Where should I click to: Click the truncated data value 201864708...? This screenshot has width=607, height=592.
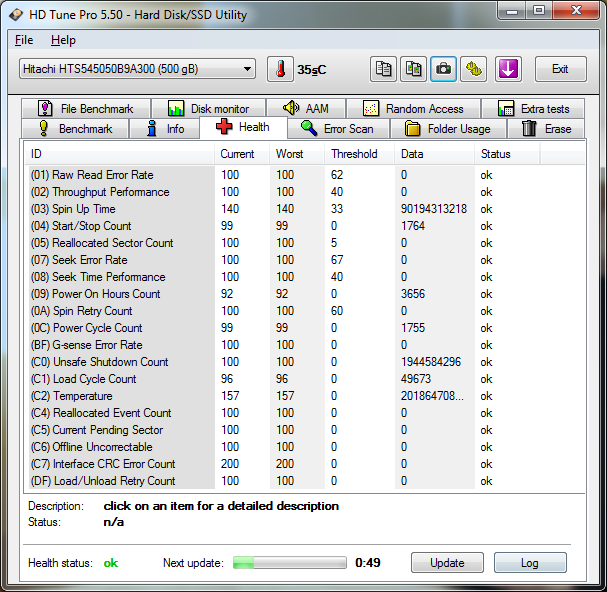click(432, 396)
